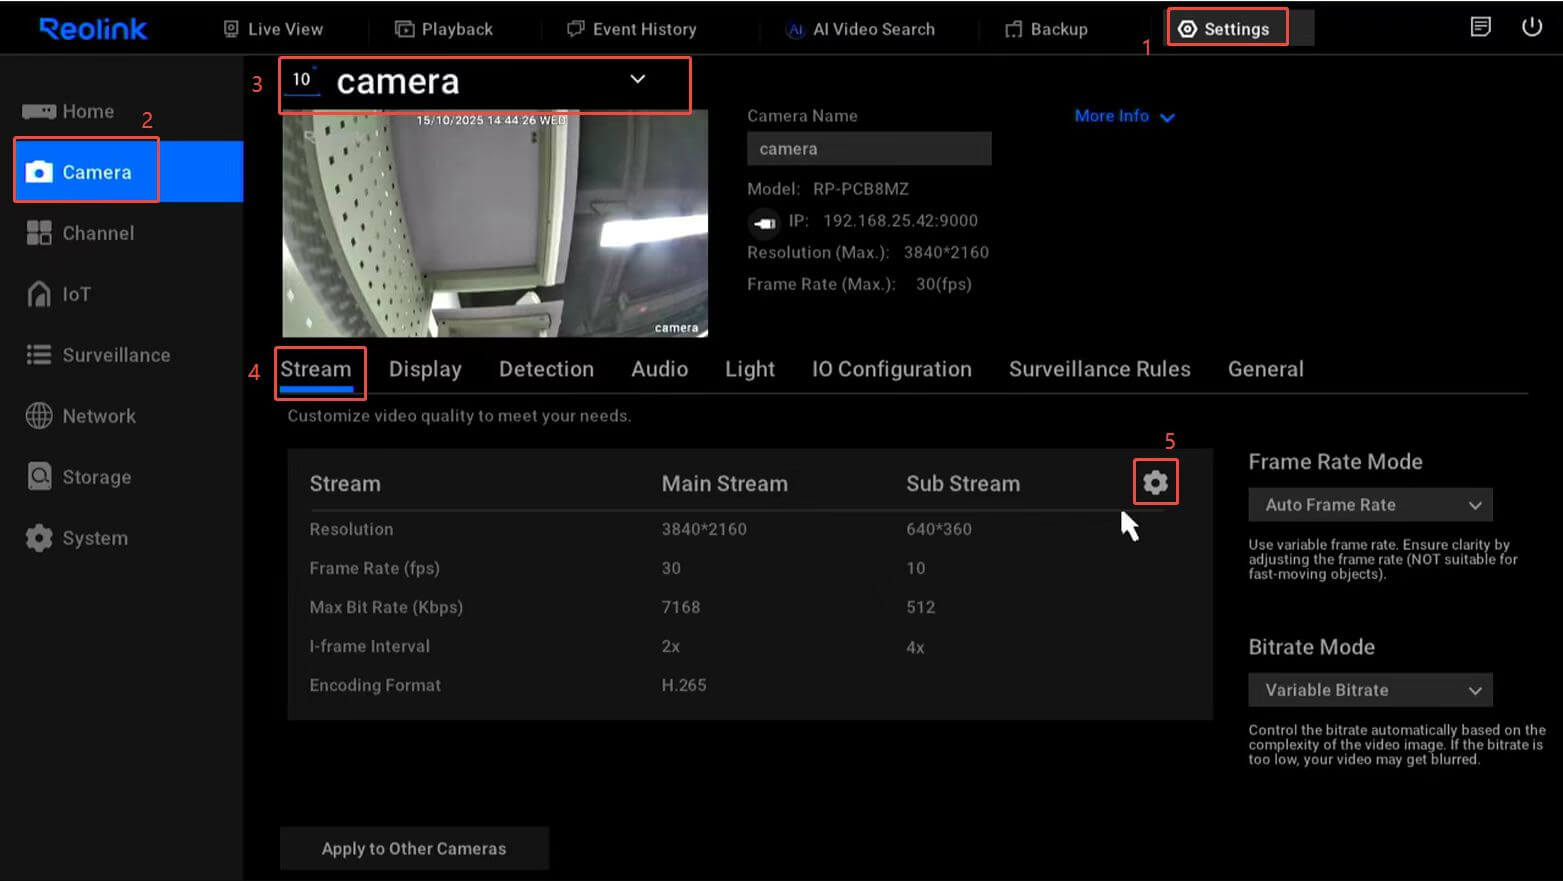Open the Camera section in sidebar
The width and height of the screenshot is (1563, 881).
click(x=96, y=172)
